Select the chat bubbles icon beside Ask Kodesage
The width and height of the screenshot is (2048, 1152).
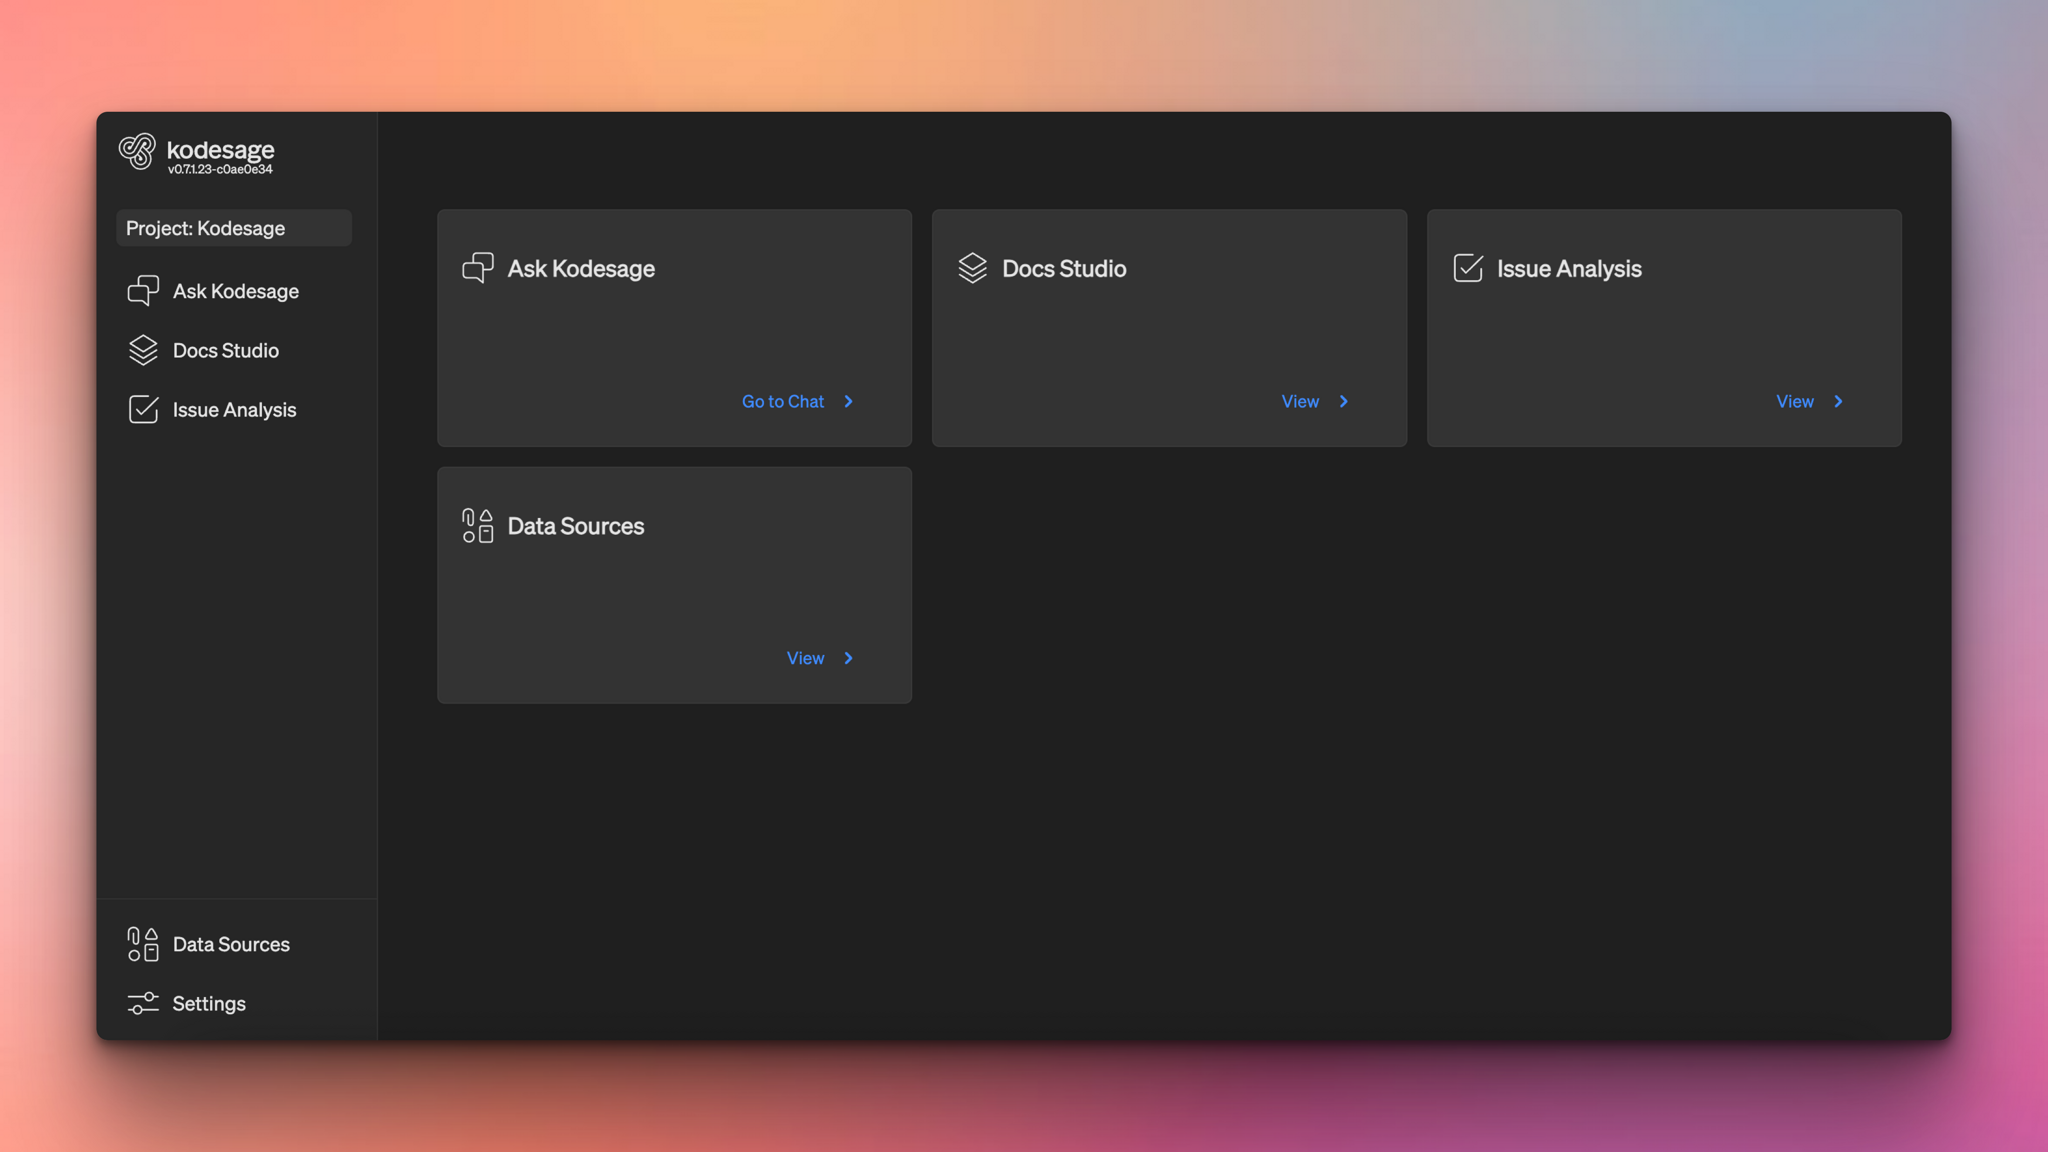click(x=144, y=290)
